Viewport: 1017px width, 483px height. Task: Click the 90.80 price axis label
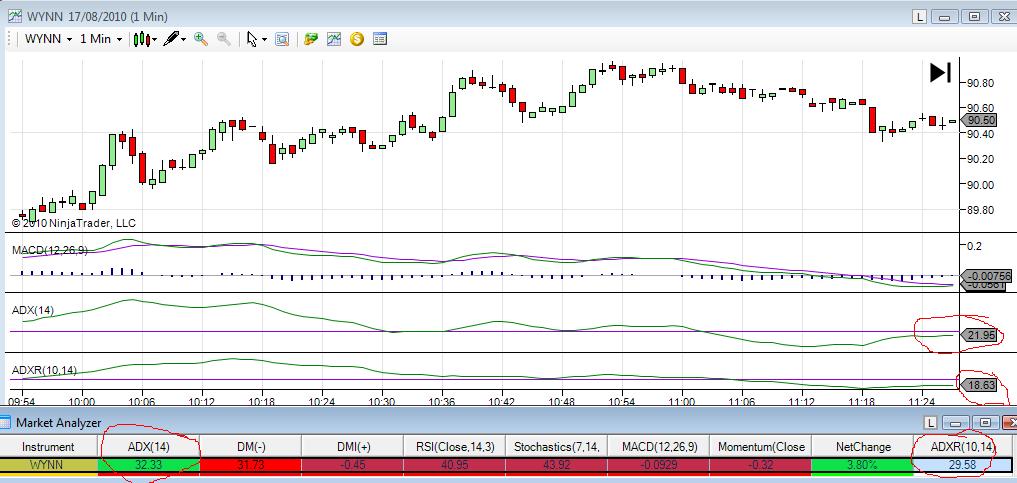coord(980,83)
